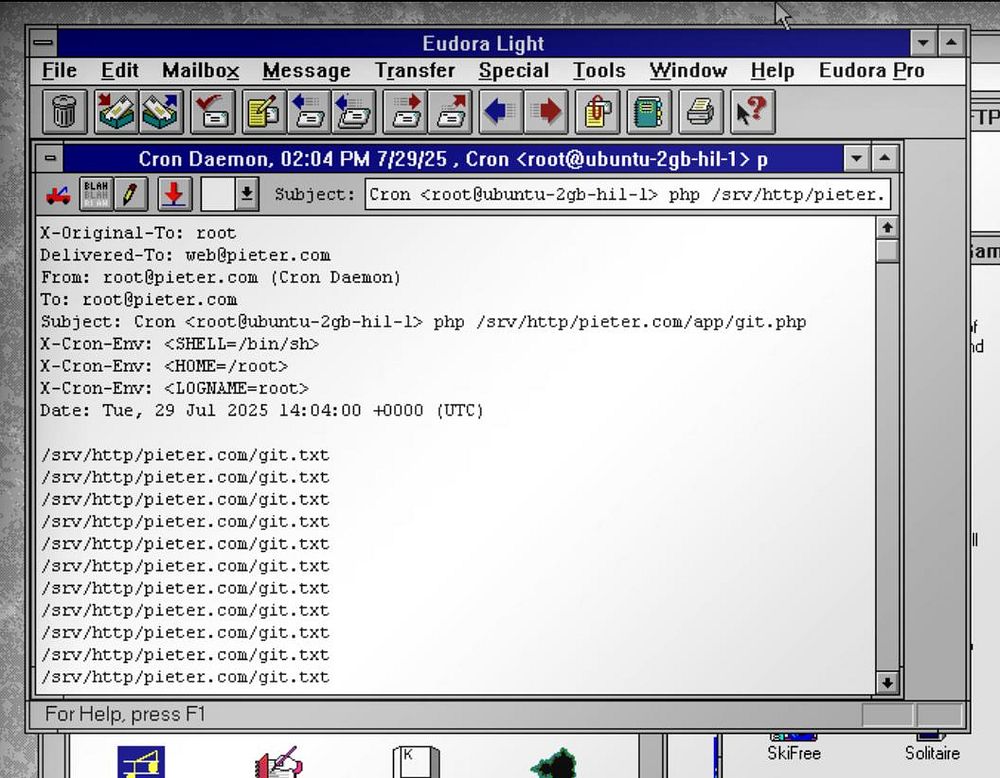Click the Subject input field
The height and width of the screenshot is (778, 1000).
[628, 194]
